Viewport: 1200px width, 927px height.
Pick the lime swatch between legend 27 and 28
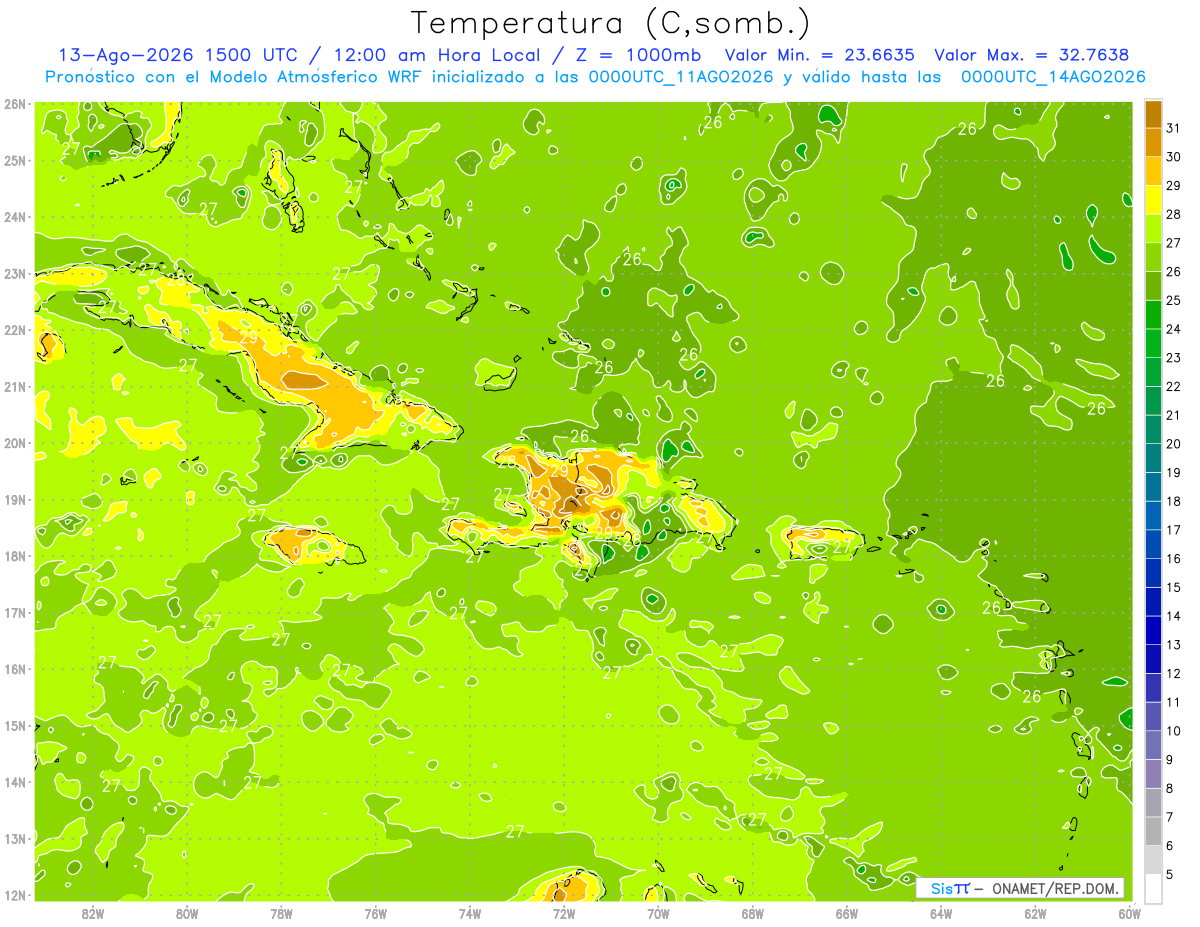[1153, 228]
